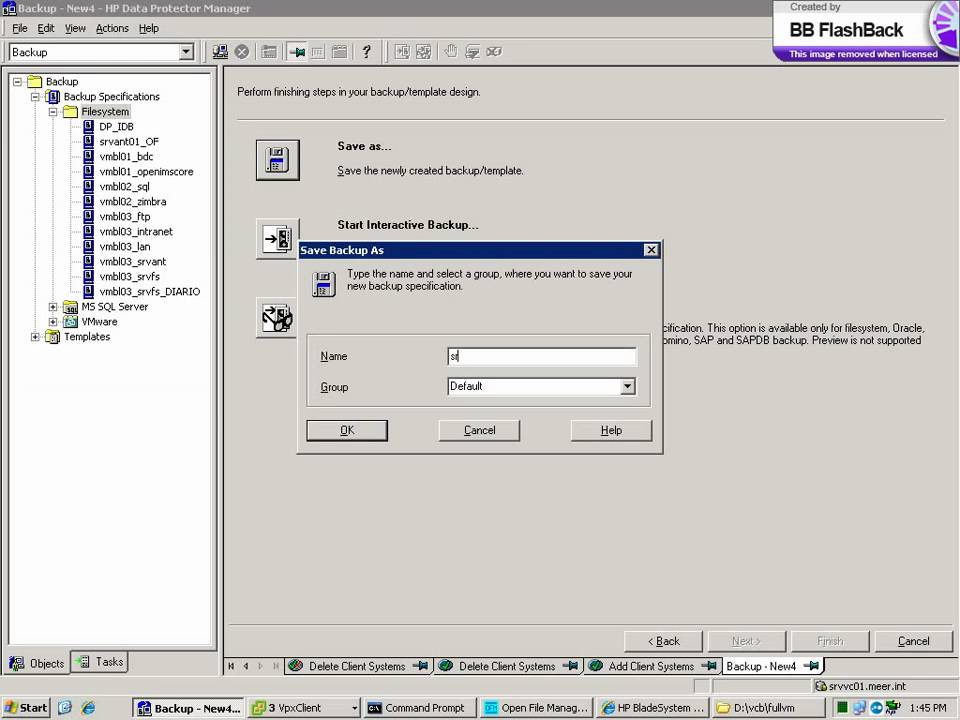Viewport: 960px width, 720px height.
Task: Toggle the green pushpin toolbar icon
Action: pos(297,52)
